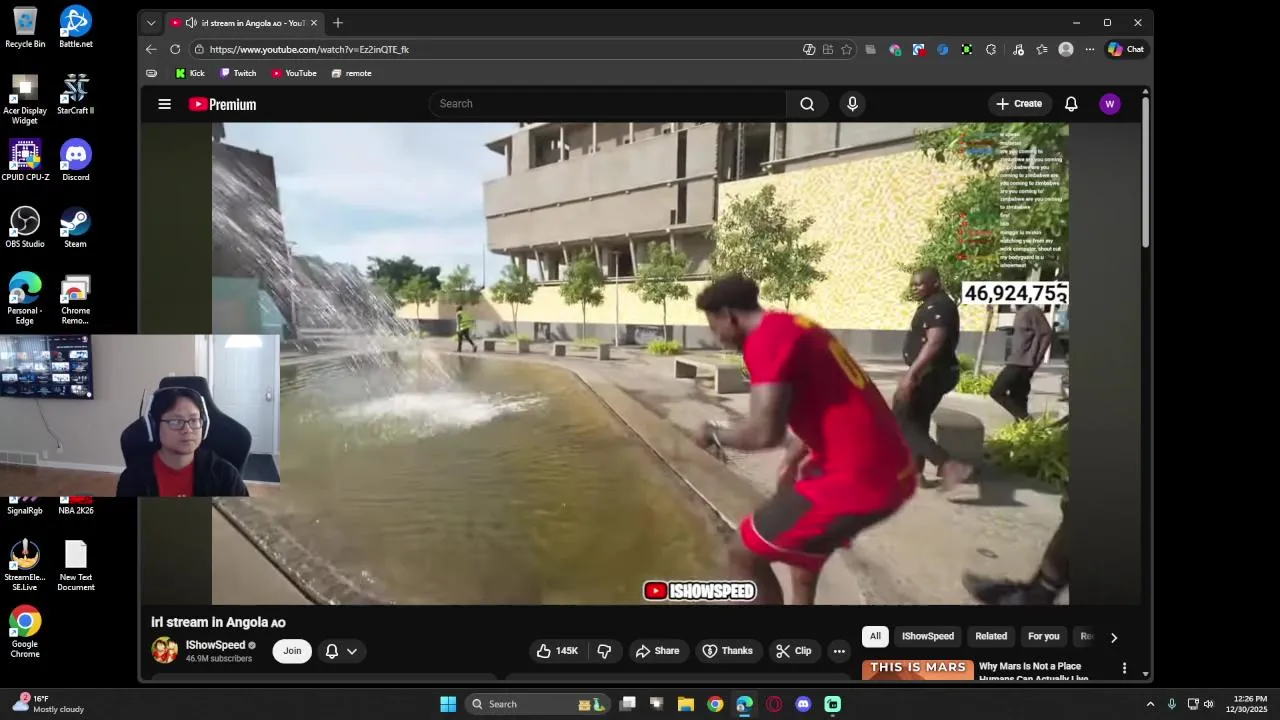1280x720 pixels.
Task: Open the weather widget on taskbar
Action: [x=48, y=704]
